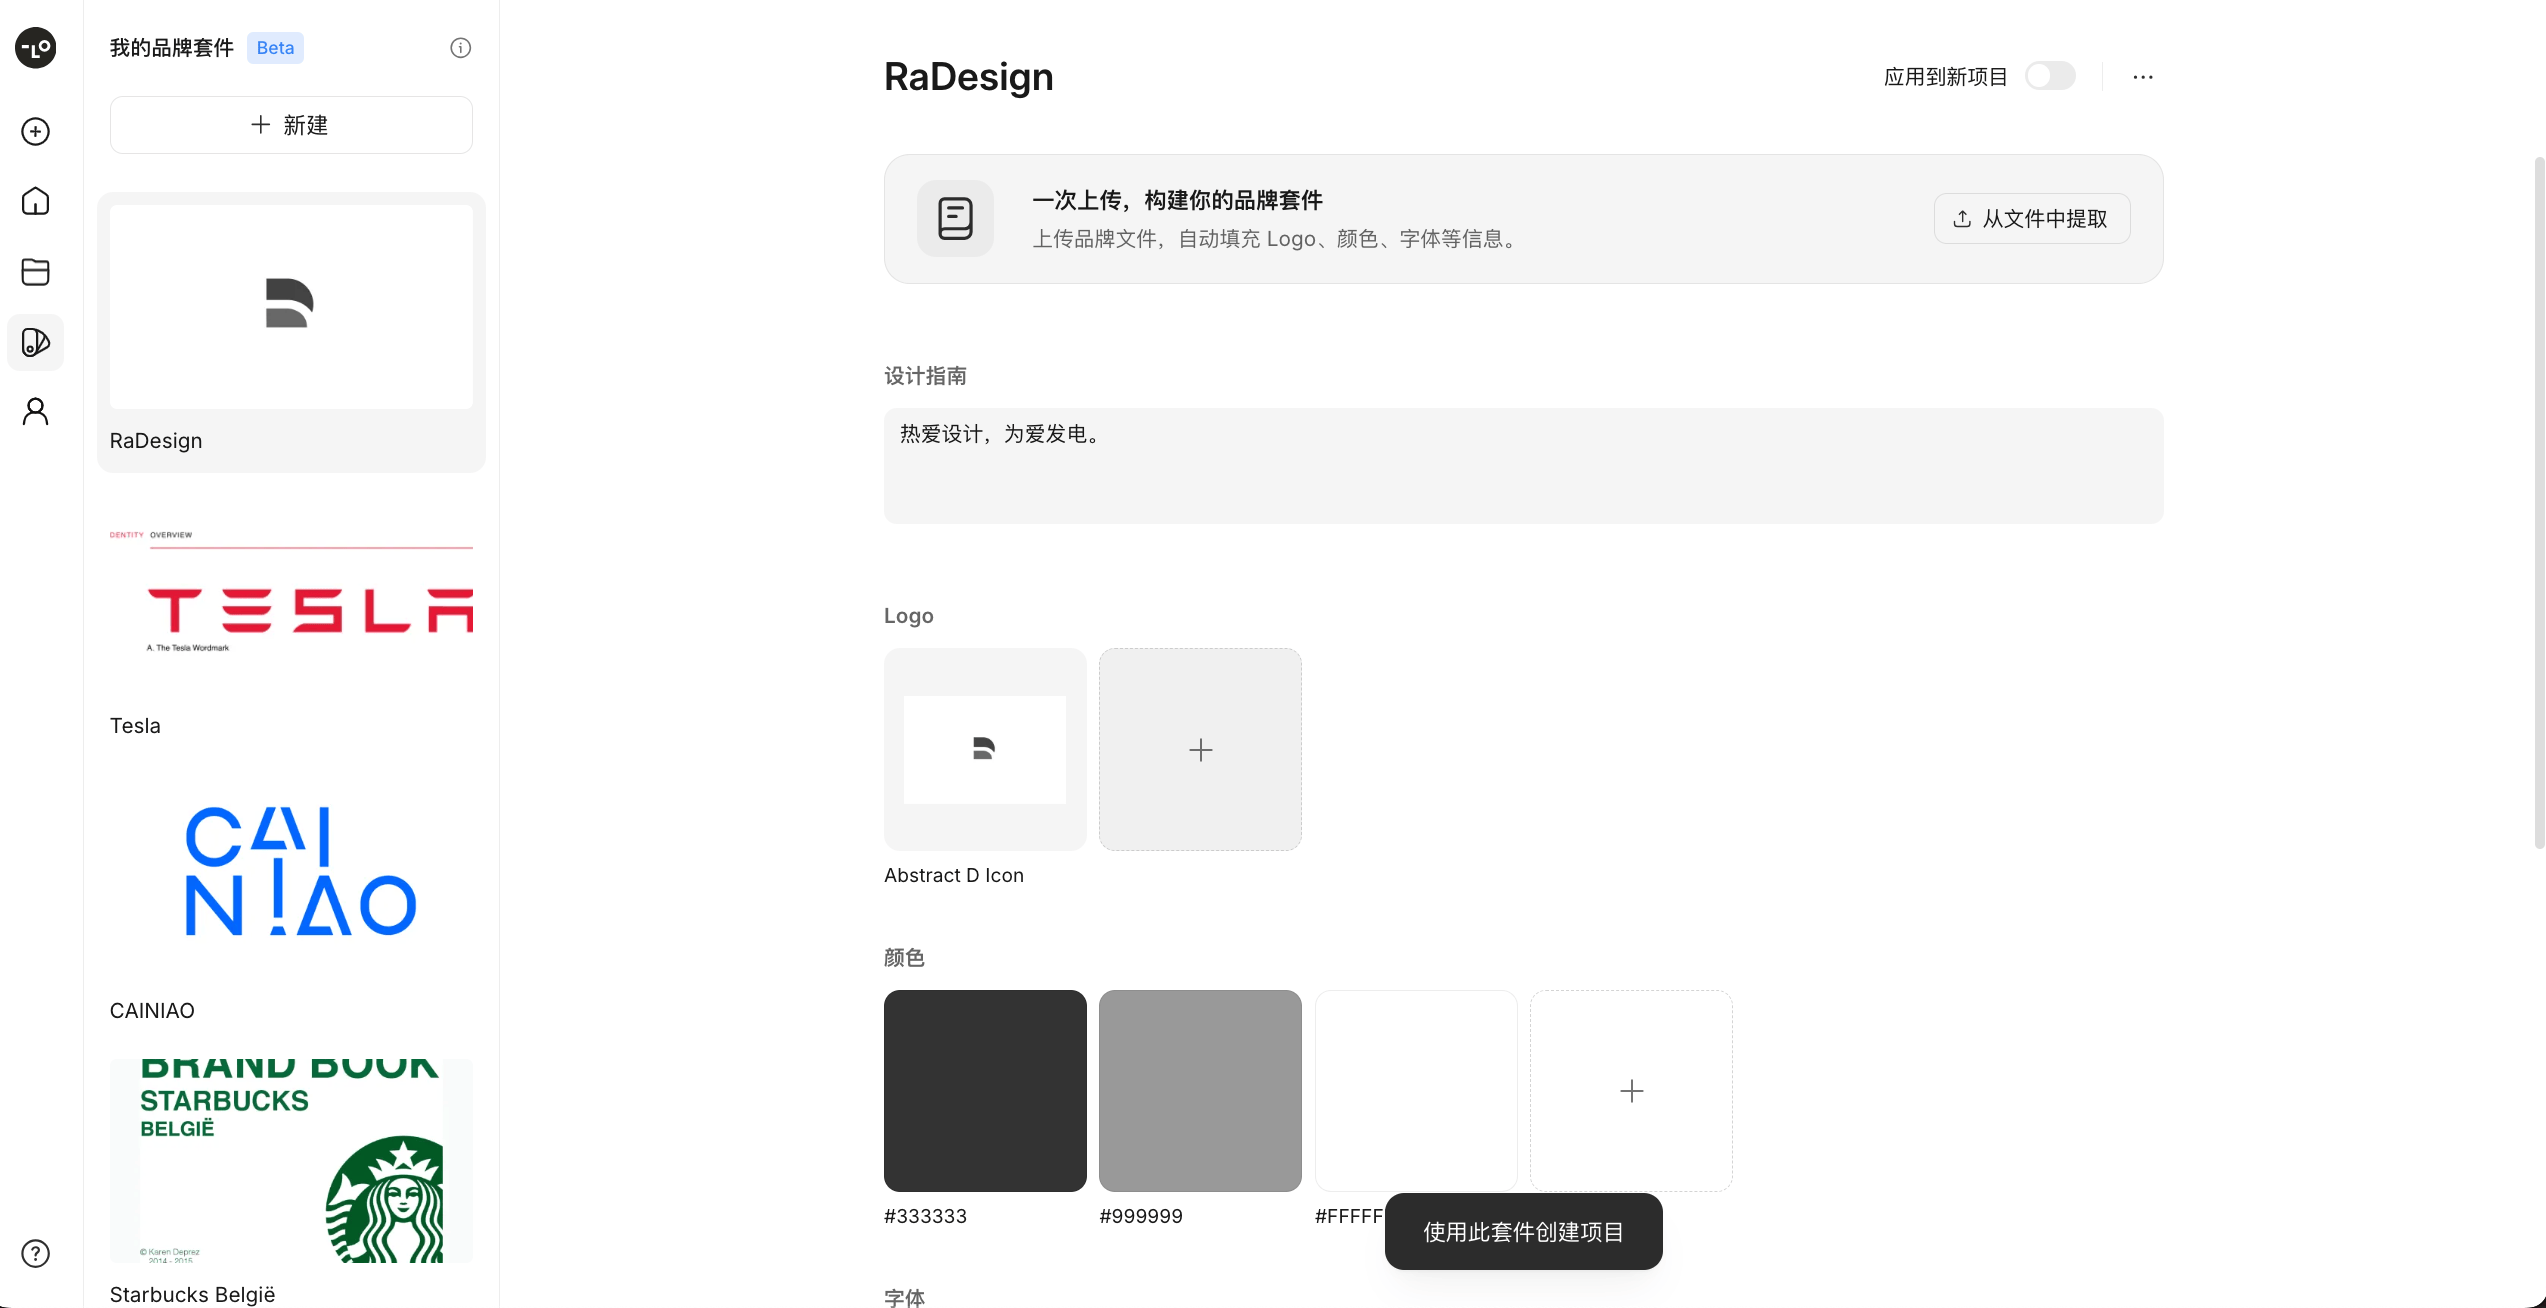2546x1308 pixels.
Task: Click the Abstract D Icon logo thumbnail
Action: pos(985,750)
